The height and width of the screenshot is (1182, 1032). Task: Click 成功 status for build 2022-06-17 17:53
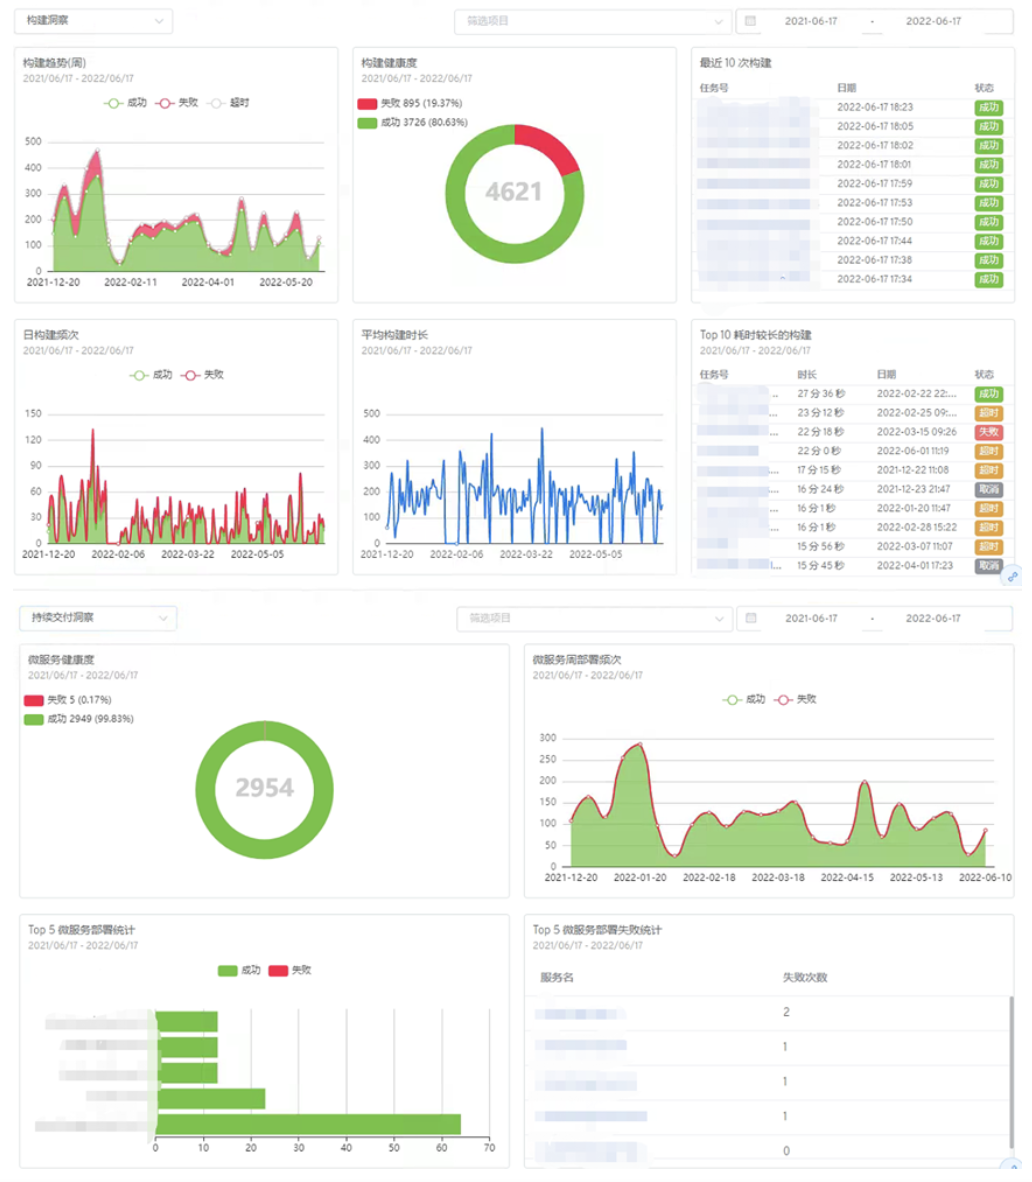click(988, 203)
